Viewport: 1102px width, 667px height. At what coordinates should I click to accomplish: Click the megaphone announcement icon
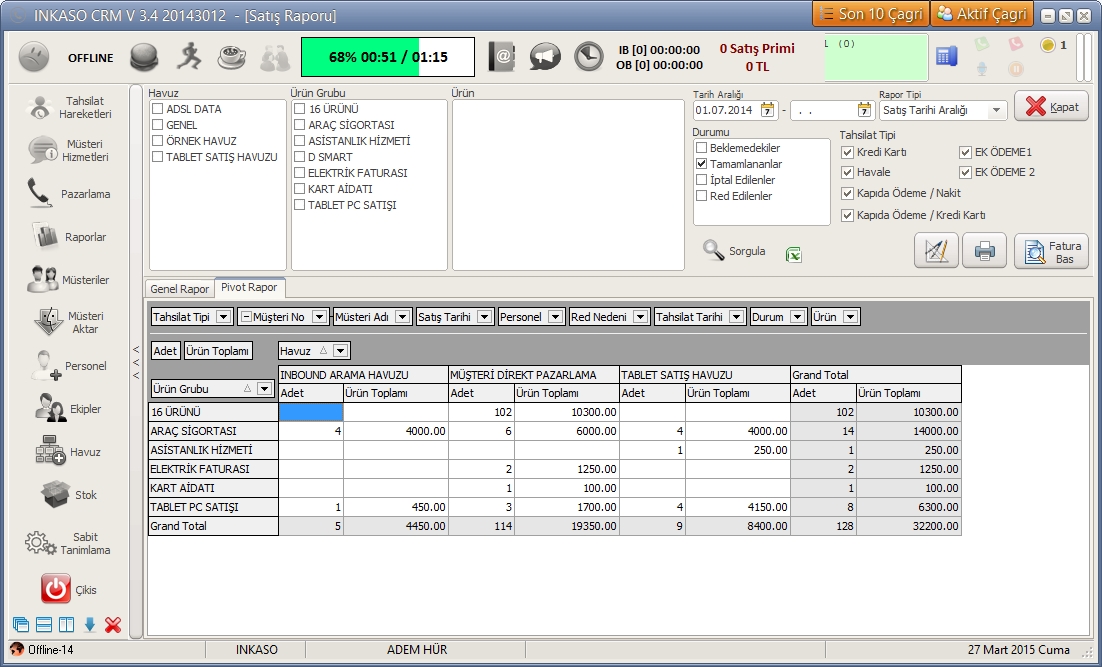point(545,56)
